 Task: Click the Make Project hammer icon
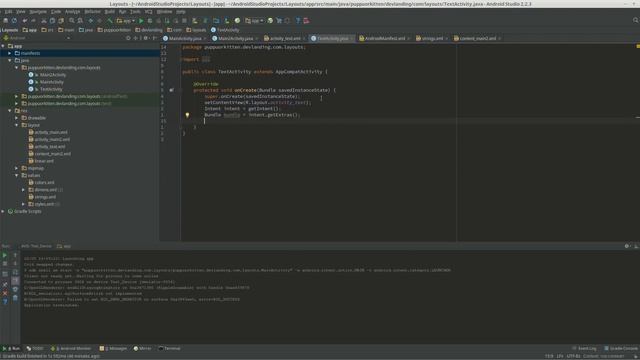tap(110, 20)
